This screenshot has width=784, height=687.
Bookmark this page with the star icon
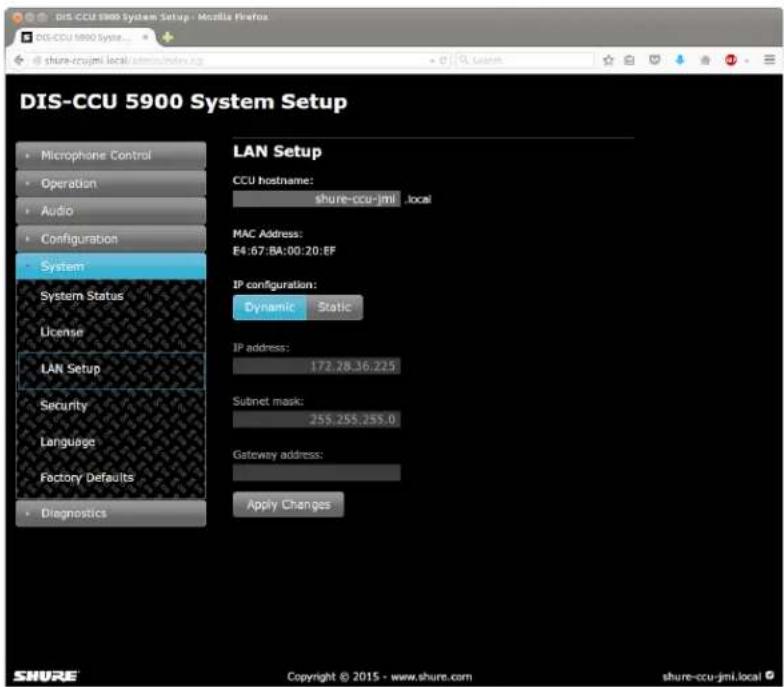point(608,60)
